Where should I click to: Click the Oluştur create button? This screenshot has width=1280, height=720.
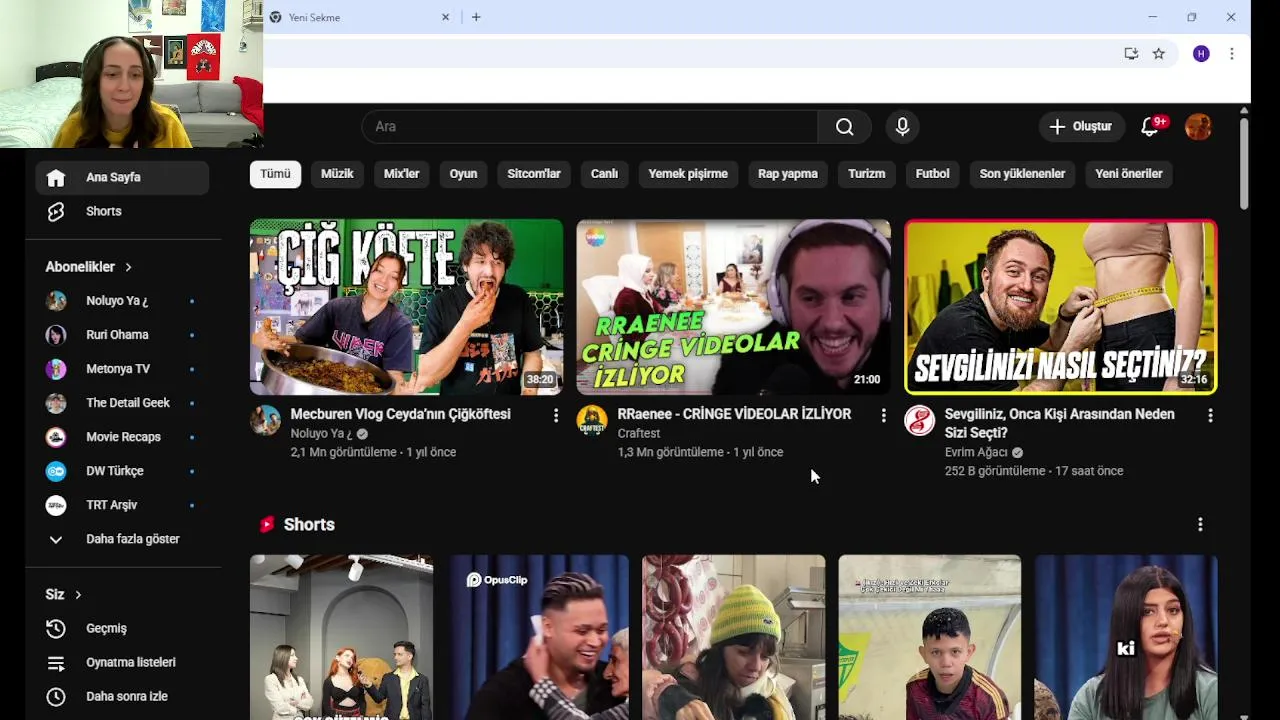pos(1080,127)
